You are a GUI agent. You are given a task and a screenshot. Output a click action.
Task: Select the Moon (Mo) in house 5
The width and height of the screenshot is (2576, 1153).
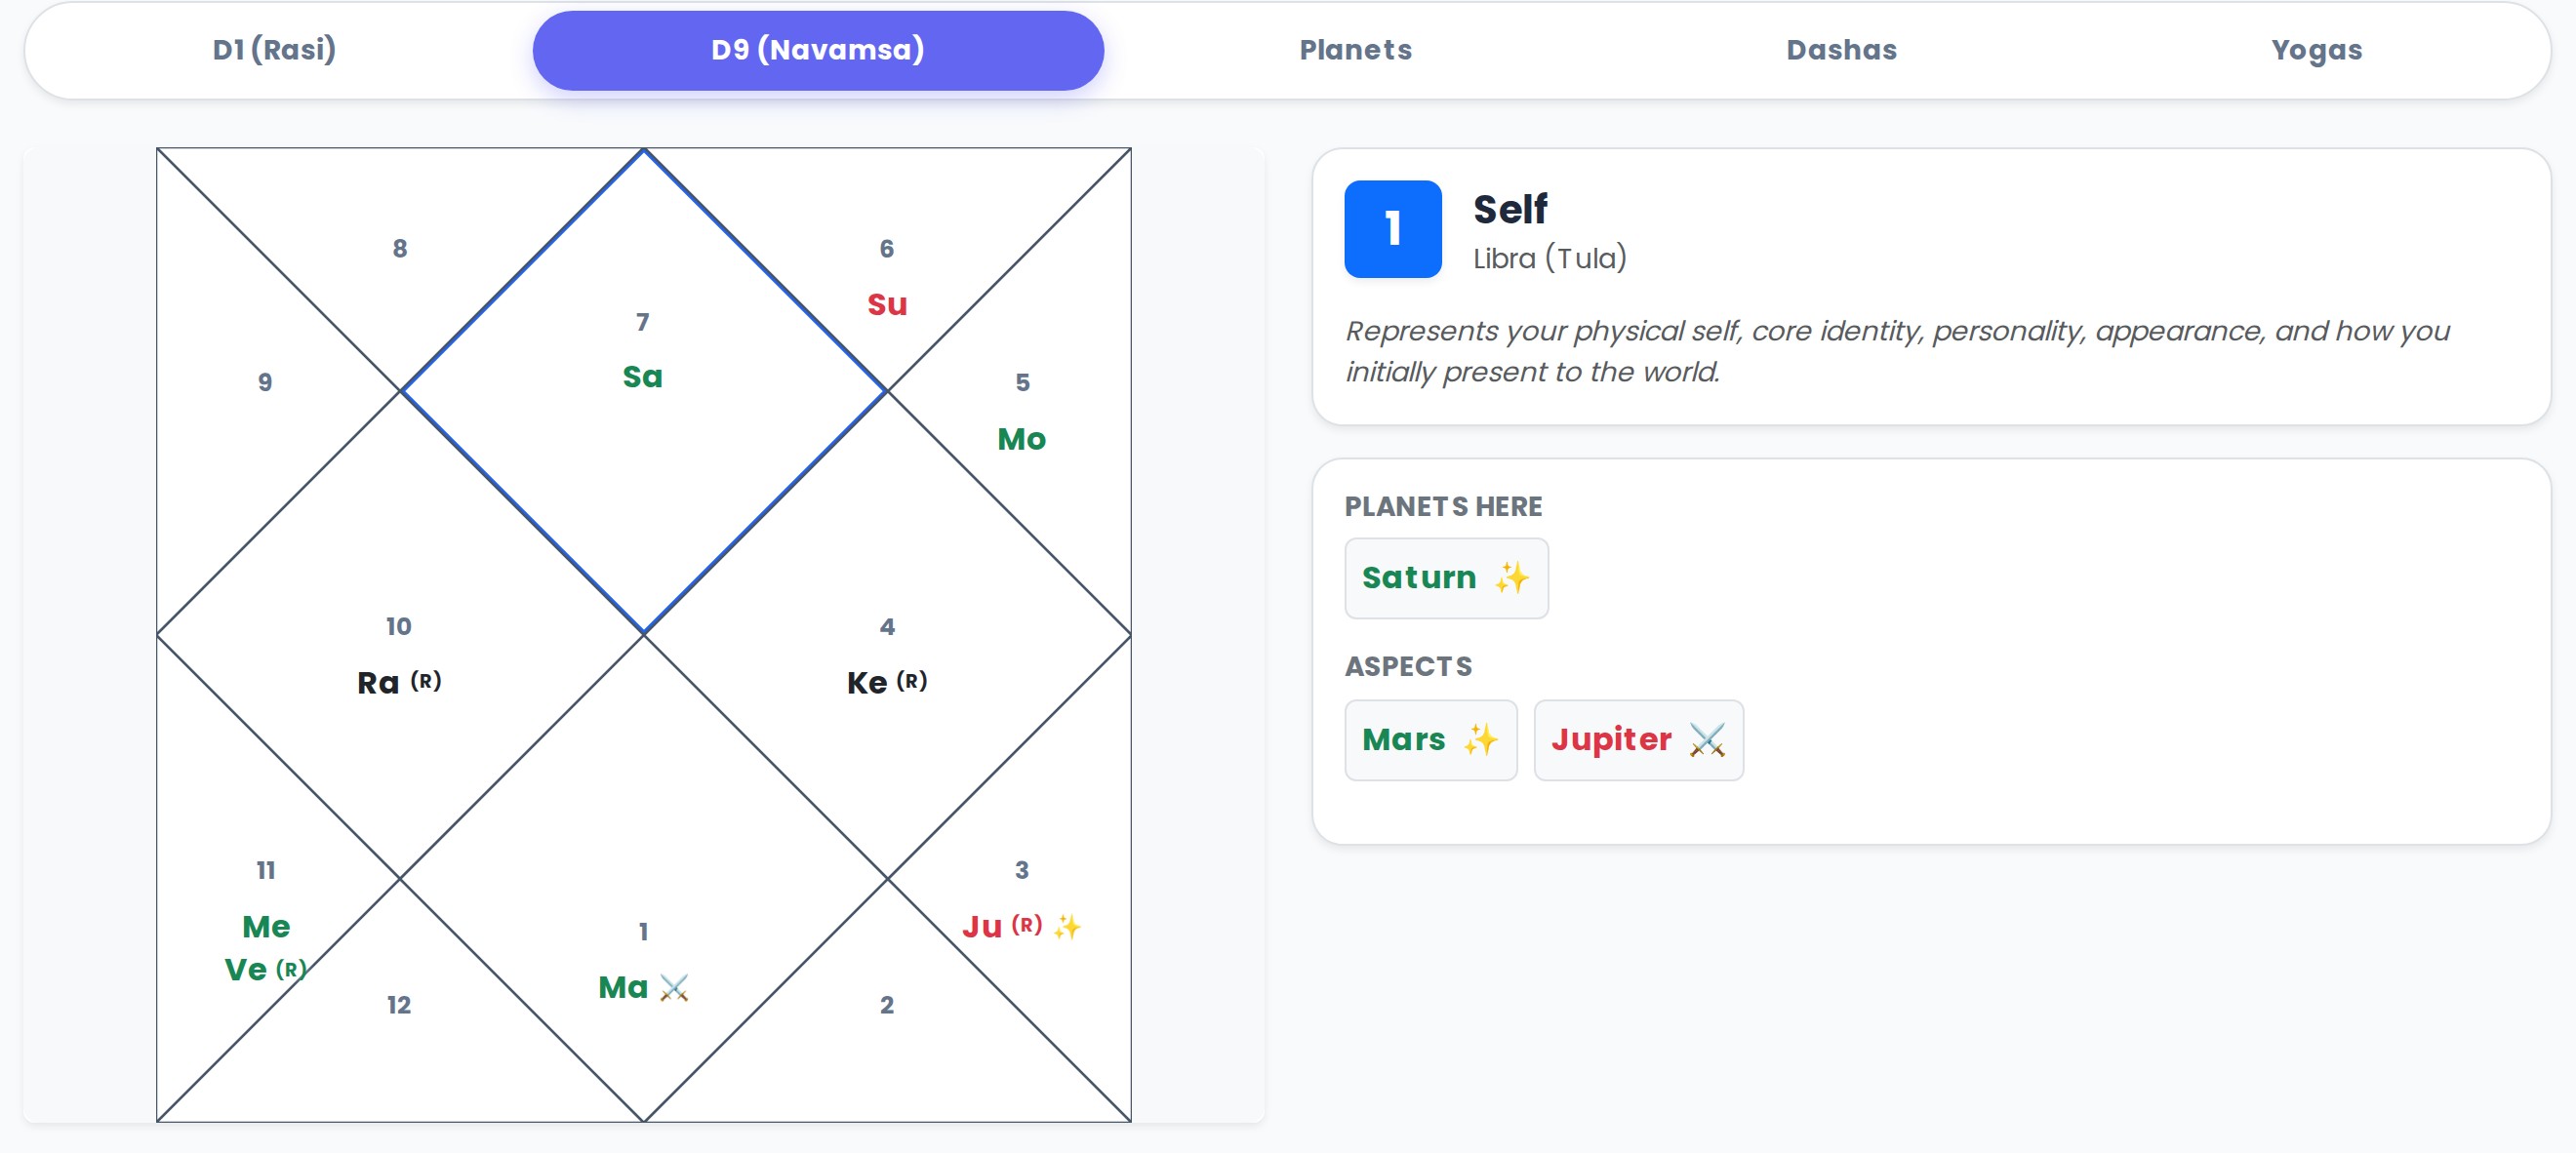(x=1020, y=437)
